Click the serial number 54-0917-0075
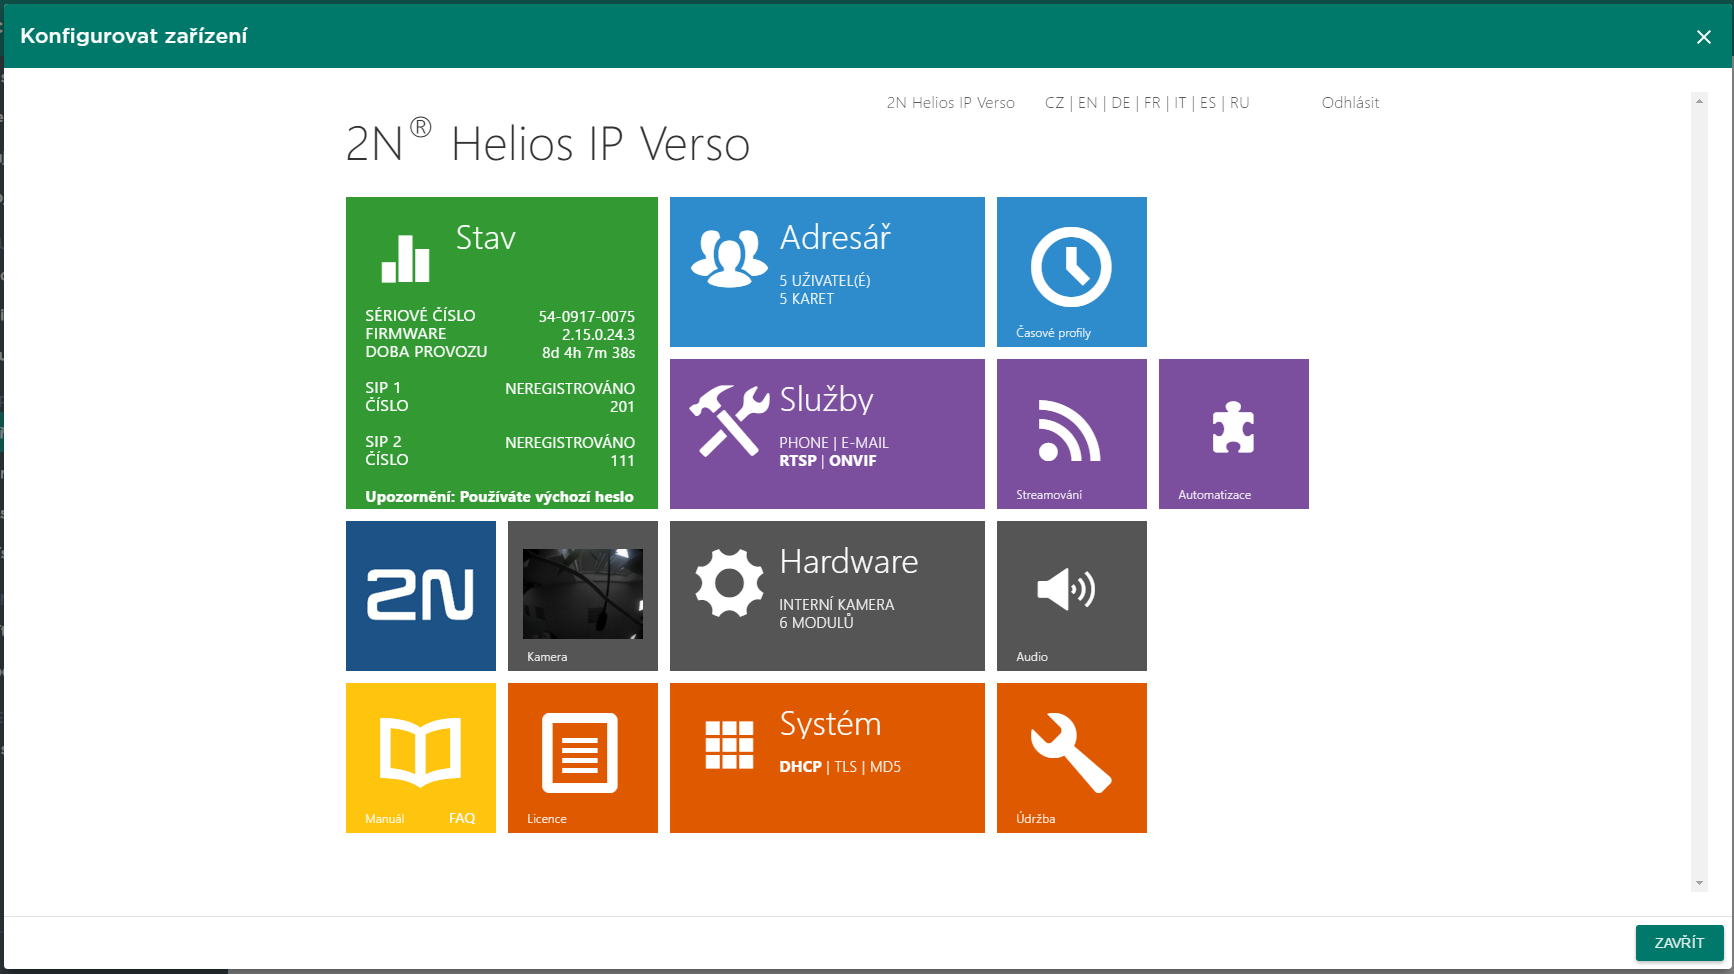 pyautogui.click(x=587, y=316)
